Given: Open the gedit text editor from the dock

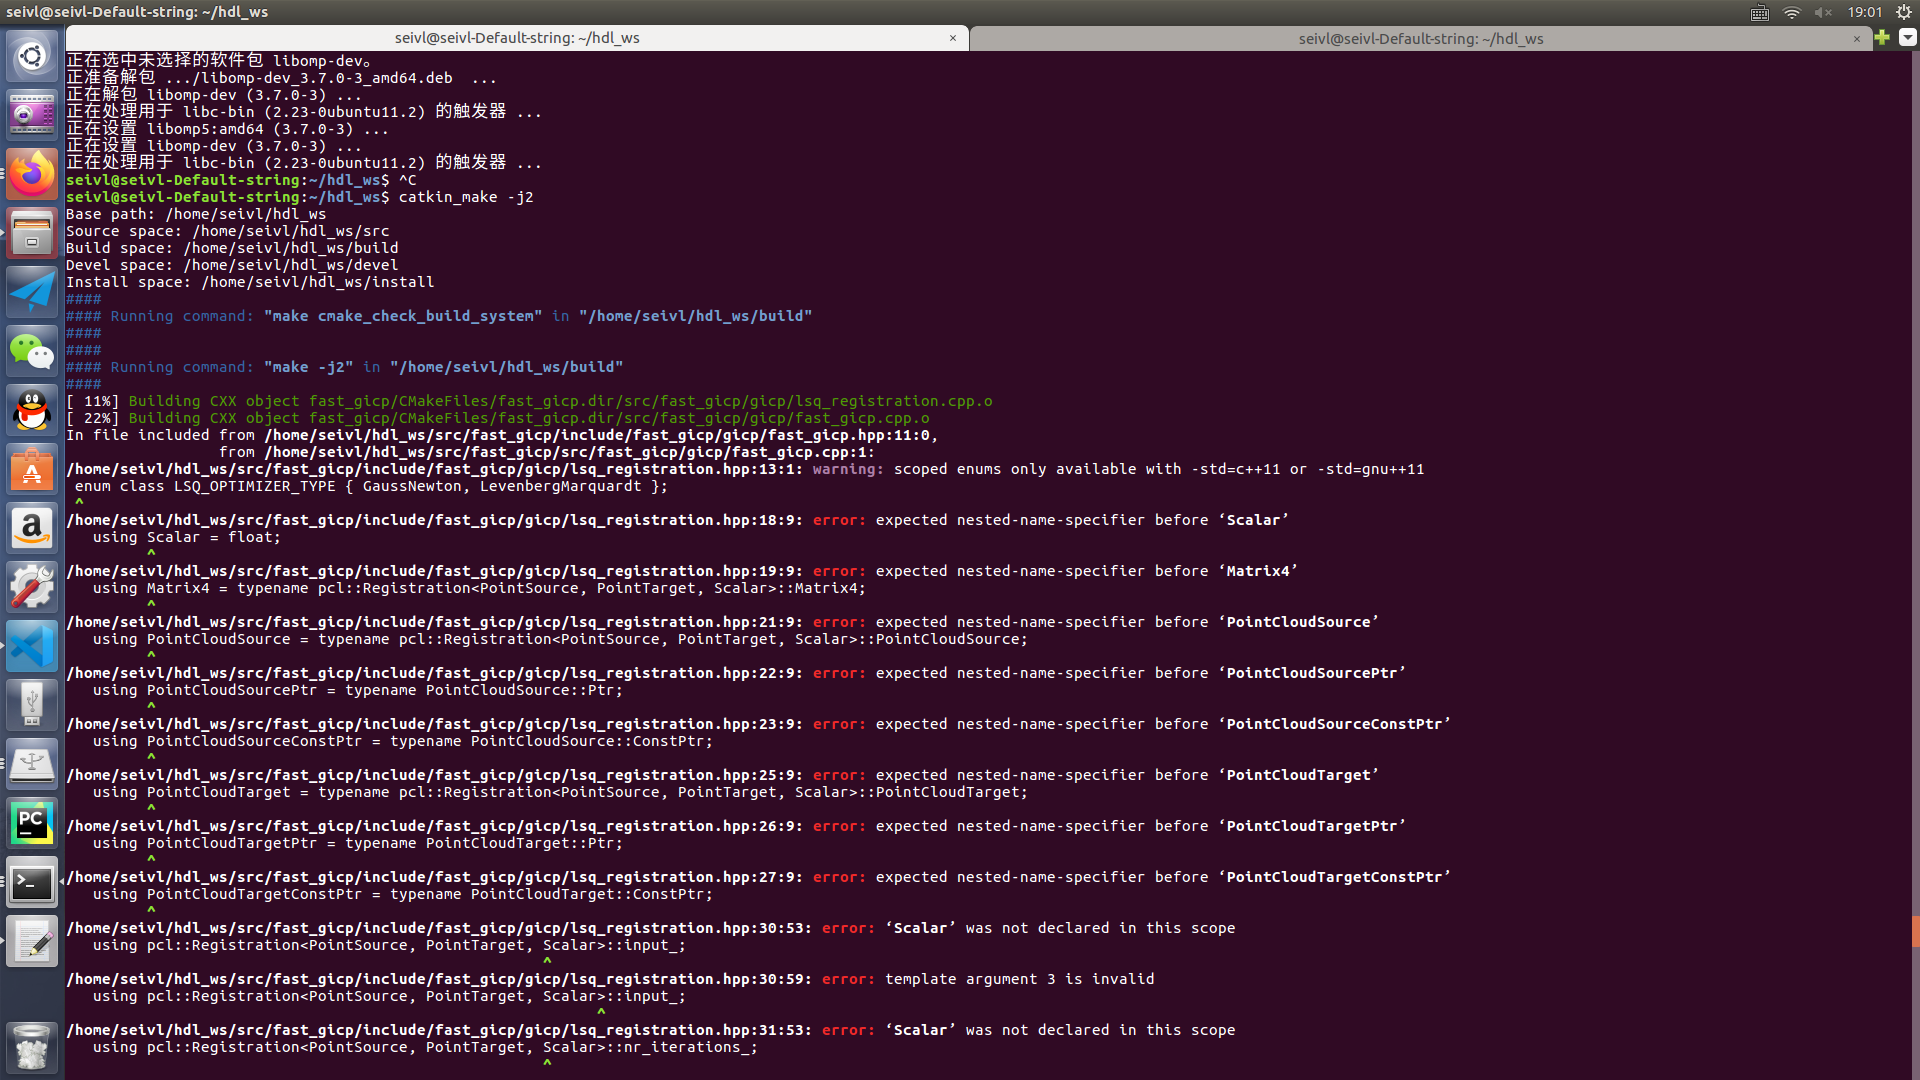Looking at the screenshot, I should tap(32, 941).
